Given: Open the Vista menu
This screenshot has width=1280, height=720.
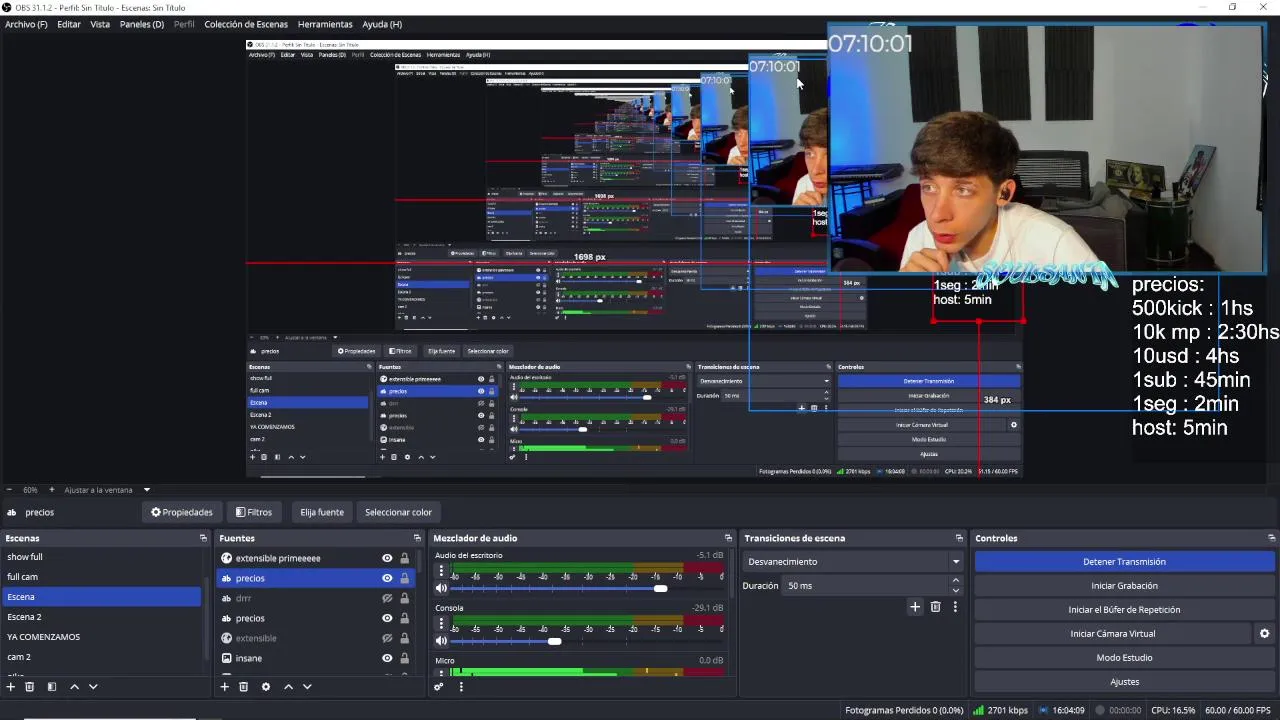Looking at the screenshot, I should (100, 24).
